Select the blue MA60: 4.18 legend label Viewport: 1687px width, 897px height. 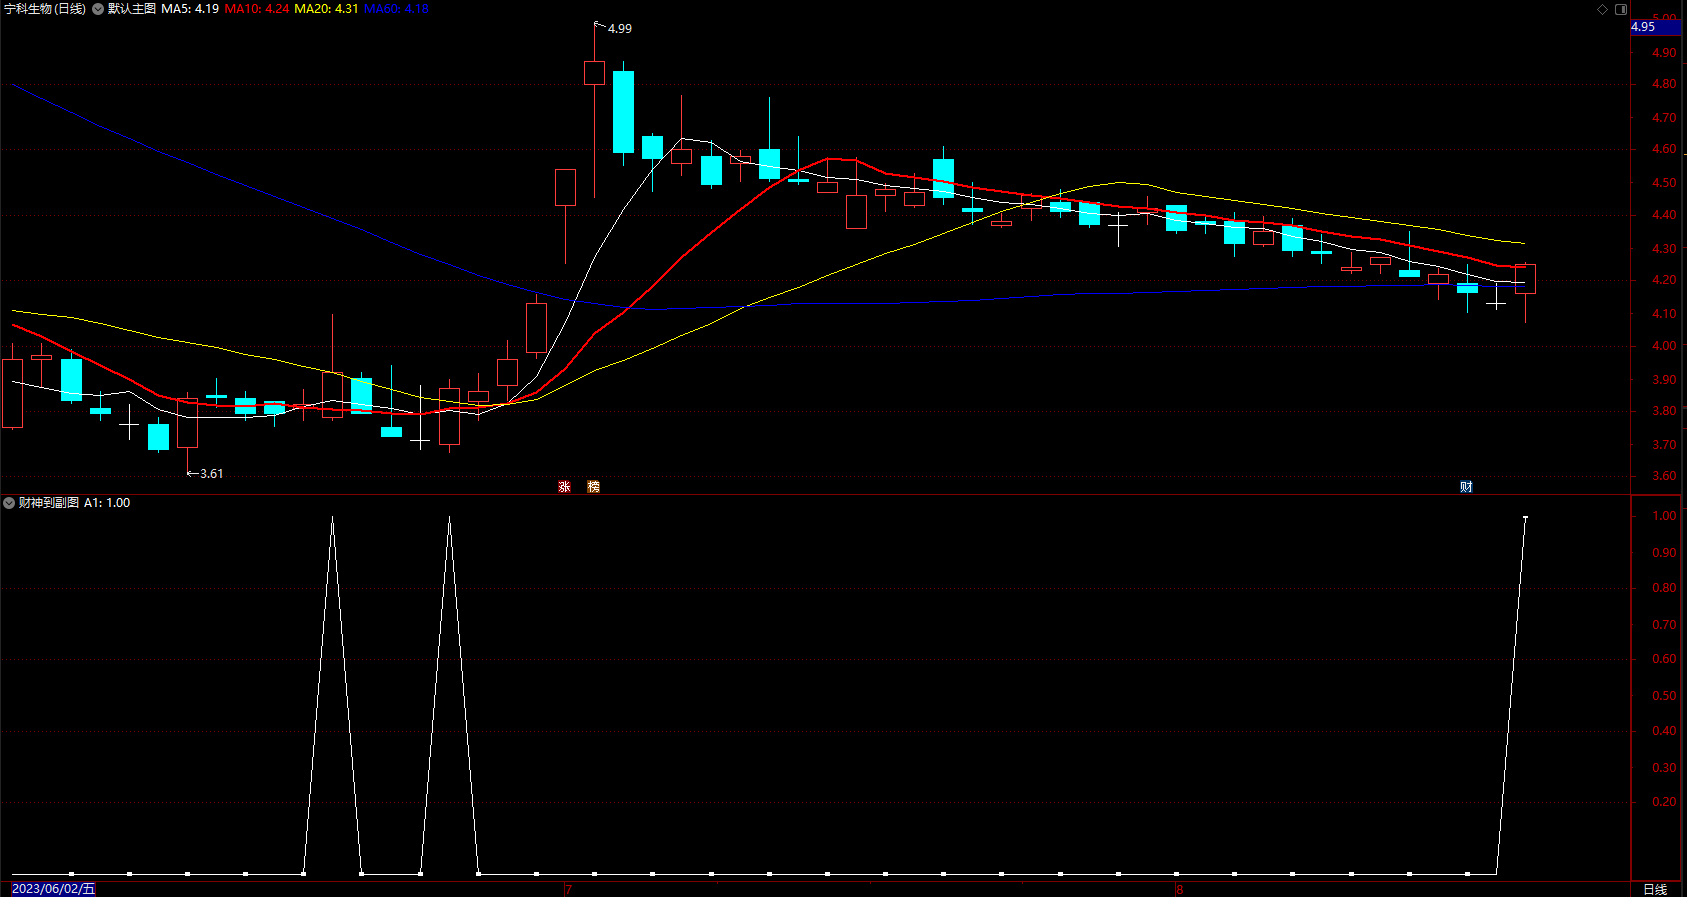point(396,9)
